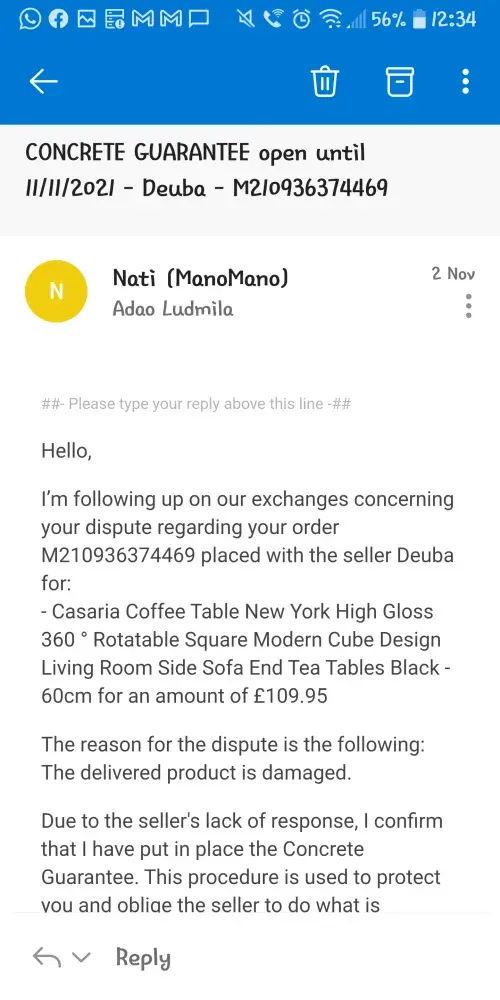This screenshot has width=500, height=1000.
Task: Tap the reply arrow icon at bottom
Action: (x=45, y=957)
